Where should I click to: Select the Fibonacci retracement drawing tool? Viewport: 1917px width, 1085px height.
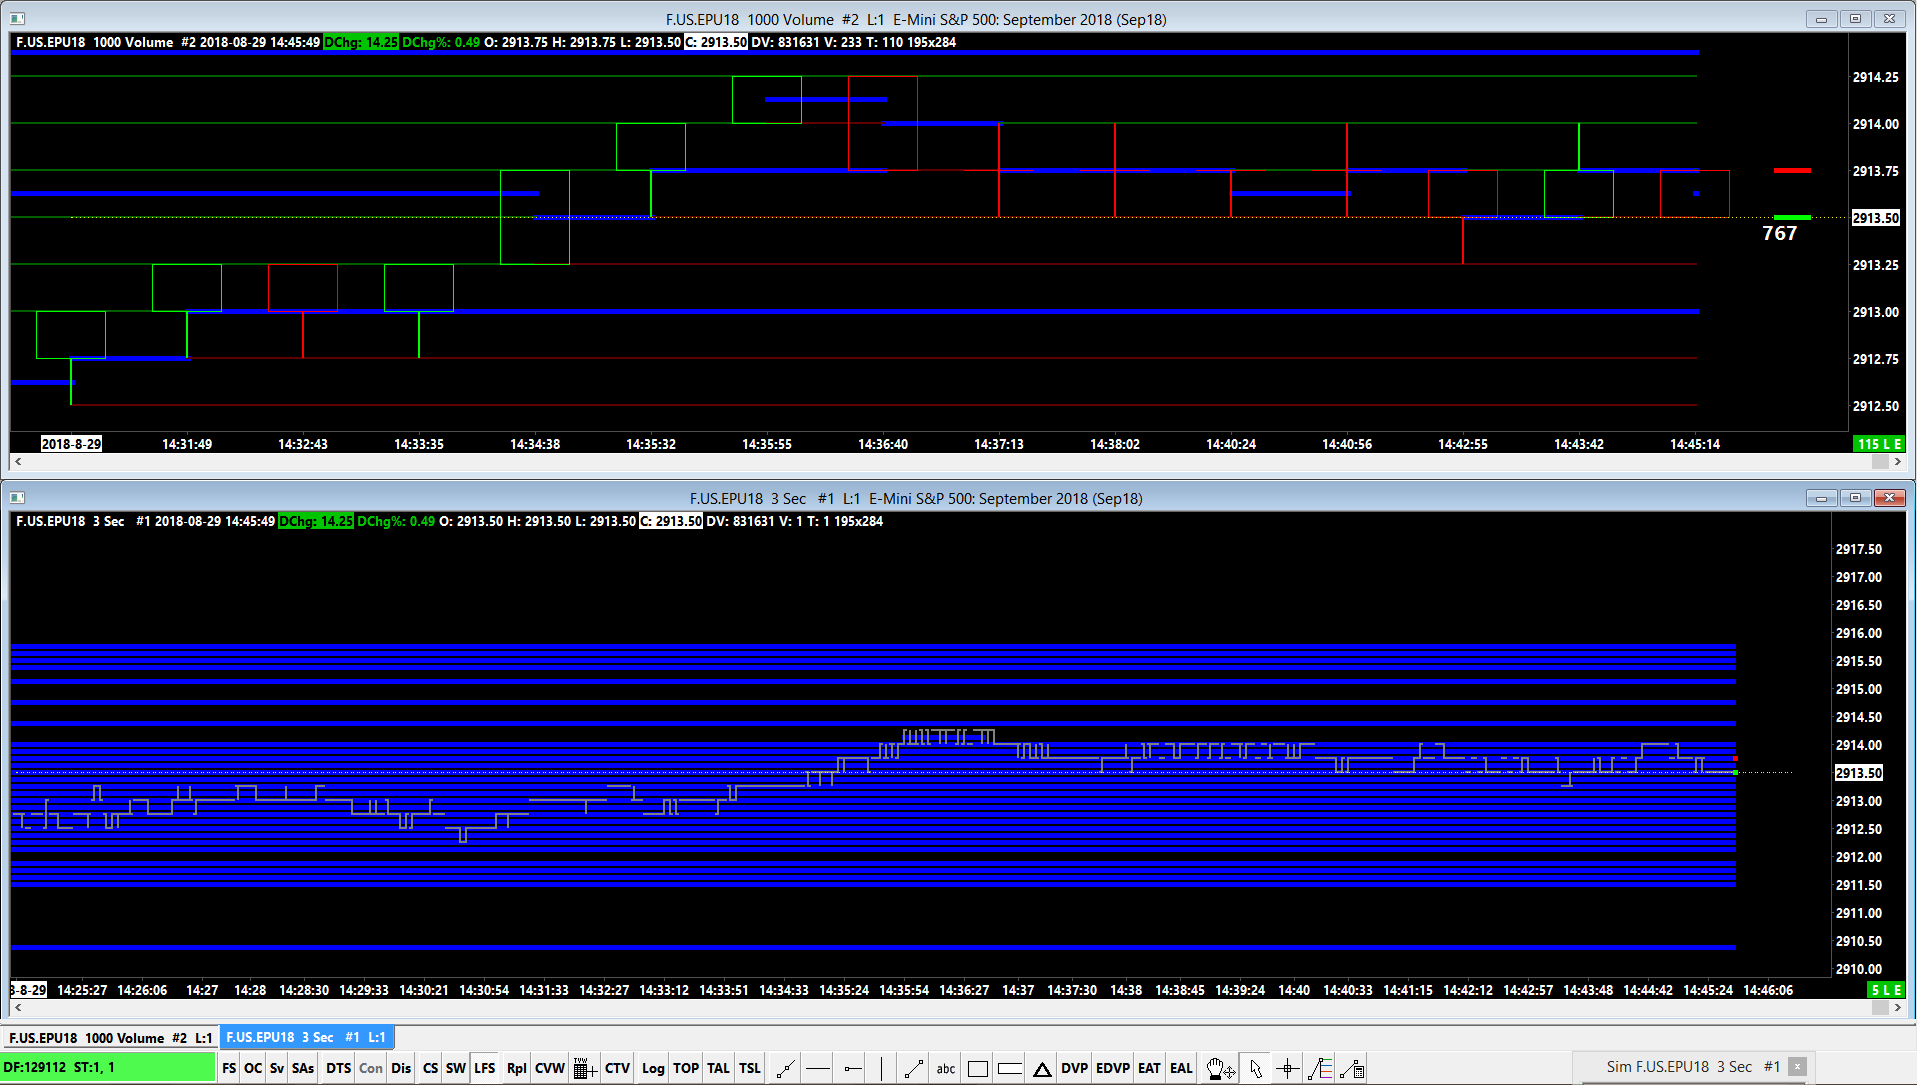click(1320, 1068)
